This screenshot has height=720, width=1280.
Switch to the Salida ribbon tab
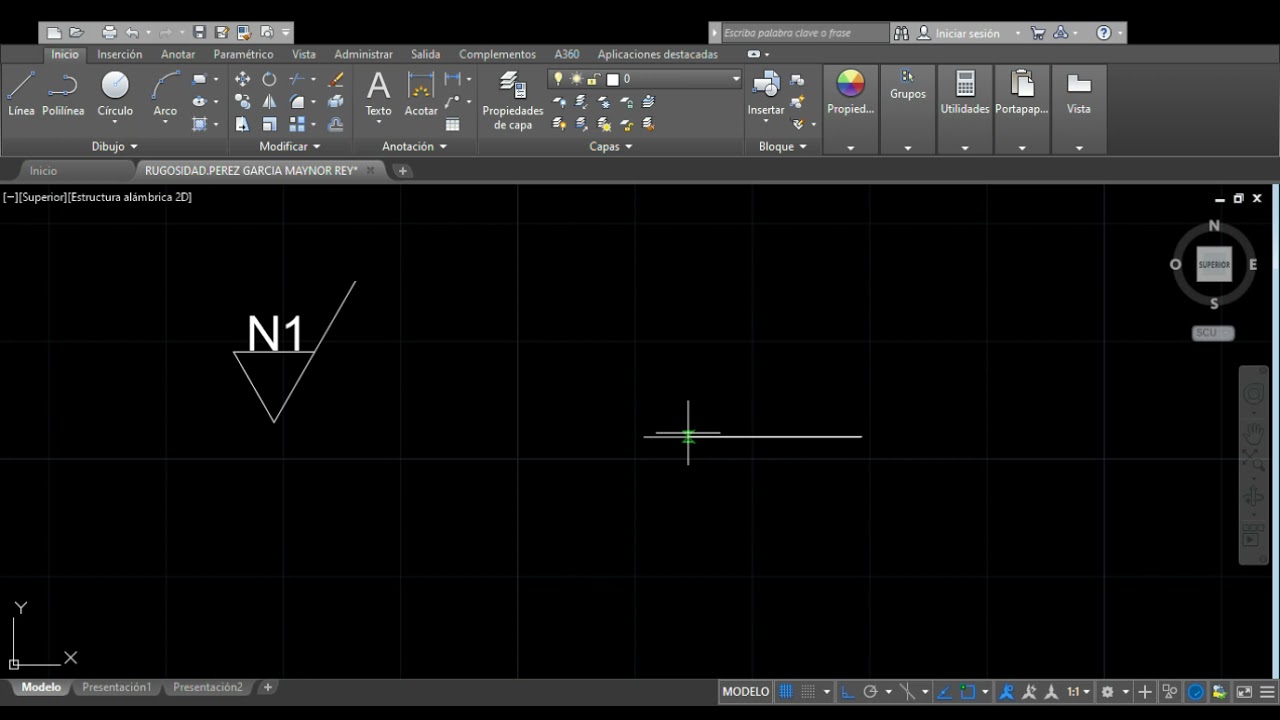pyautogui.click(x=425, y=54)
